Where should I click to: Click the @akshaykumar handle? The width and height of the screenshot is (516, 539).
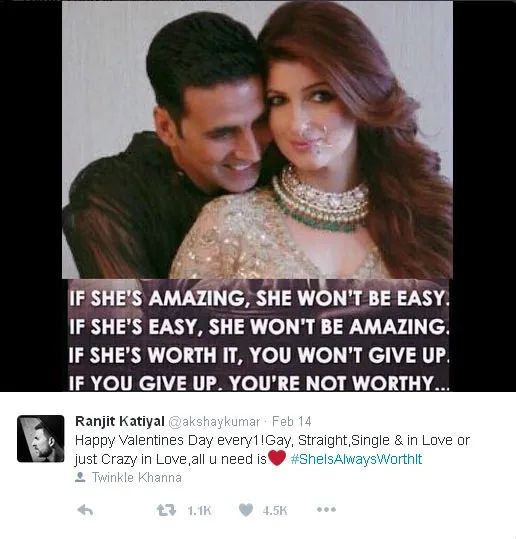(x=214, y=422)
